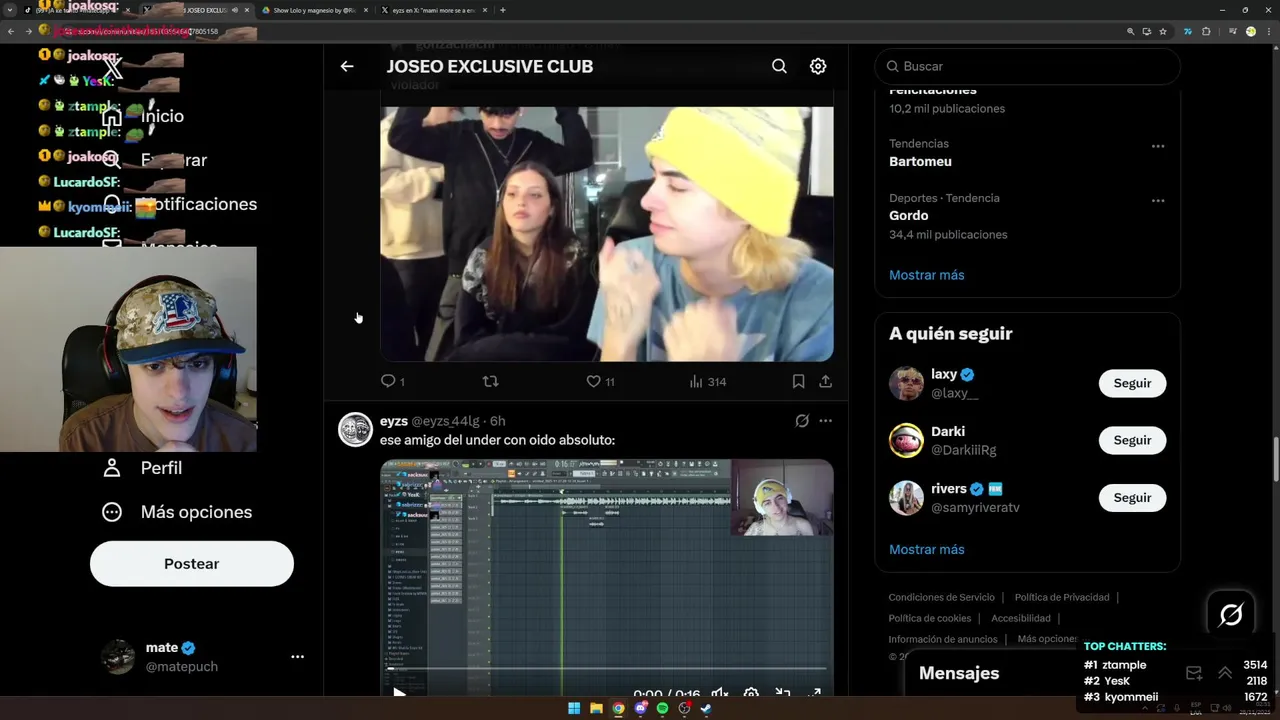Open Política de Privacidad link
Screen dimensions: 1280x720
click(1061, 597)
